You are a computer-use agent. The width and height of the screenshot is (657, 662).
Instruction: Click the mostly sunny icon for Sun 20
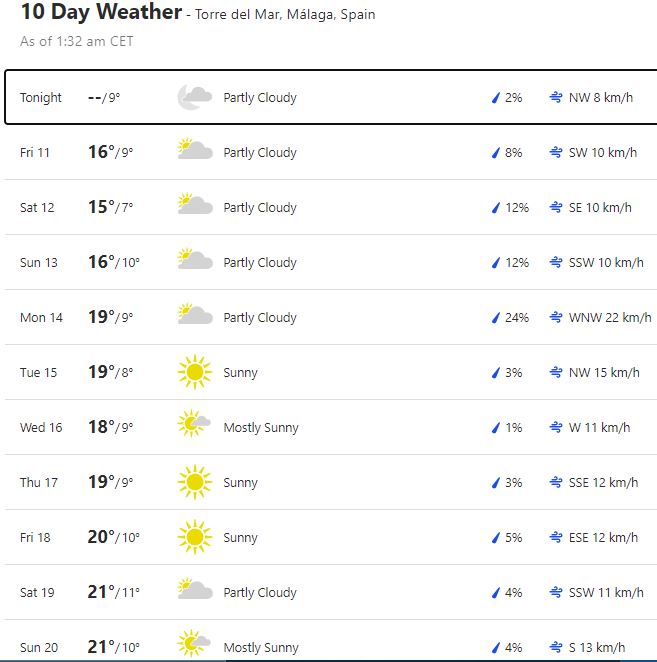coord(194,646)
